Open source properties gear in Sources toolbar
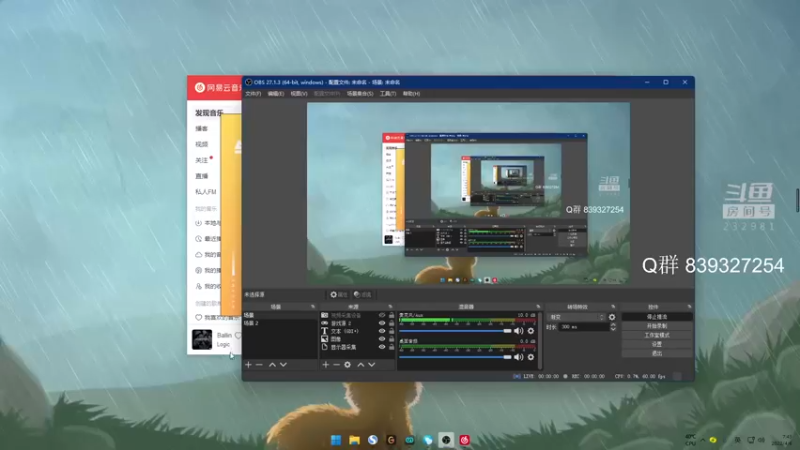The image size is (800, 450). (347, 365)
